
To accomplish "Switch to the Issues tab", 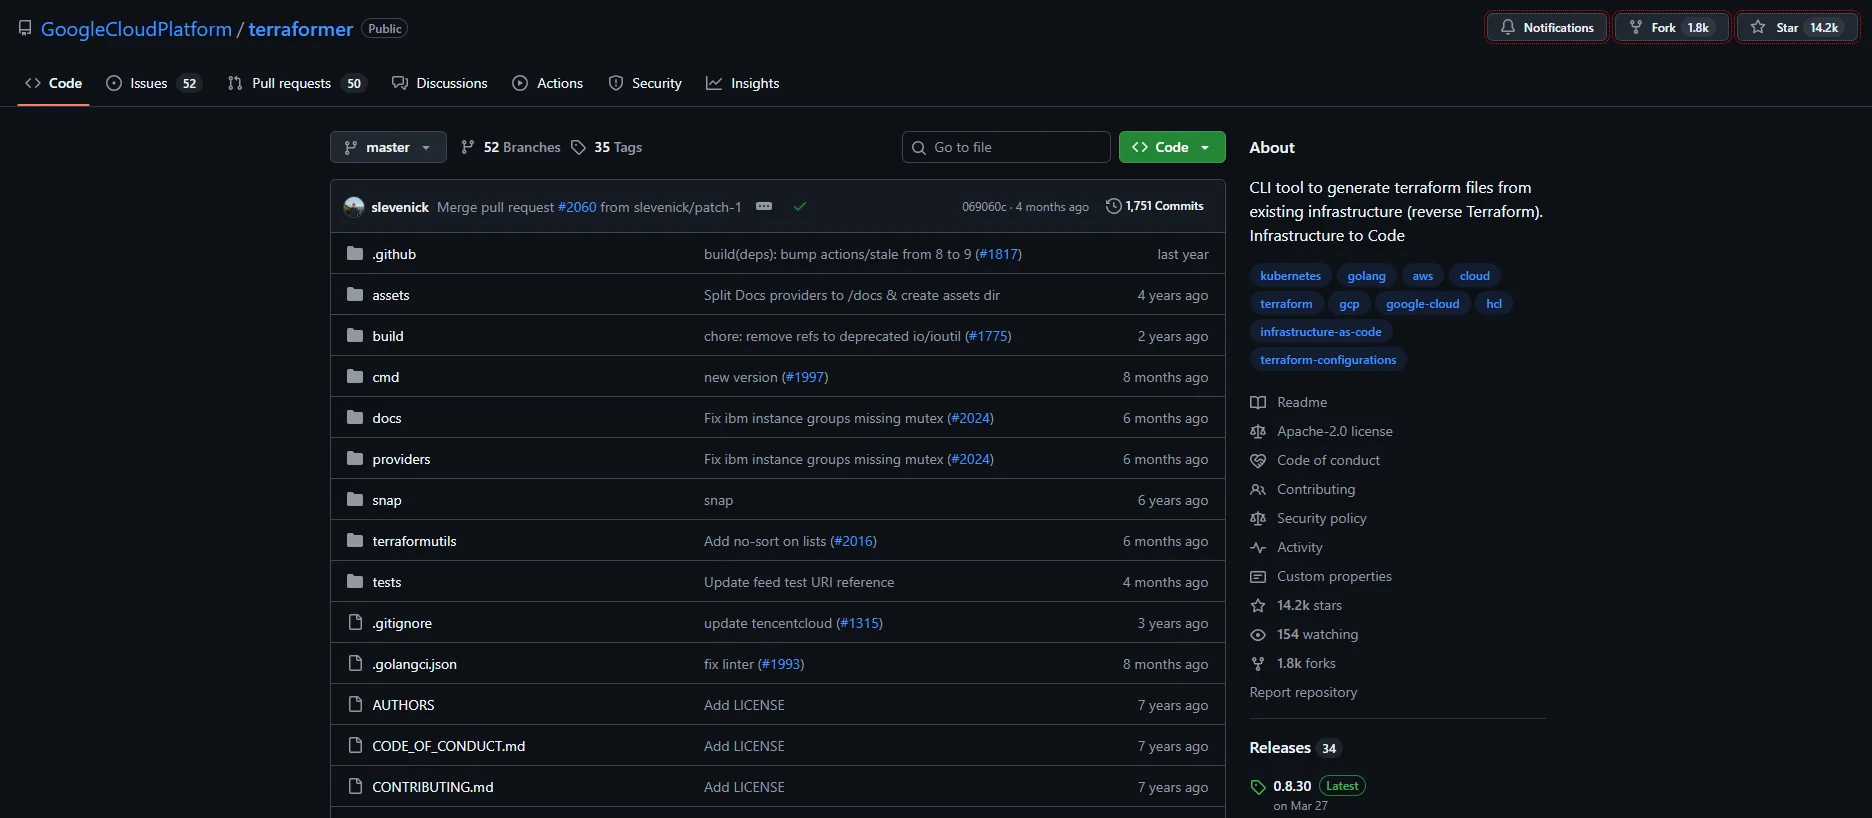I will tap(148, 83).
